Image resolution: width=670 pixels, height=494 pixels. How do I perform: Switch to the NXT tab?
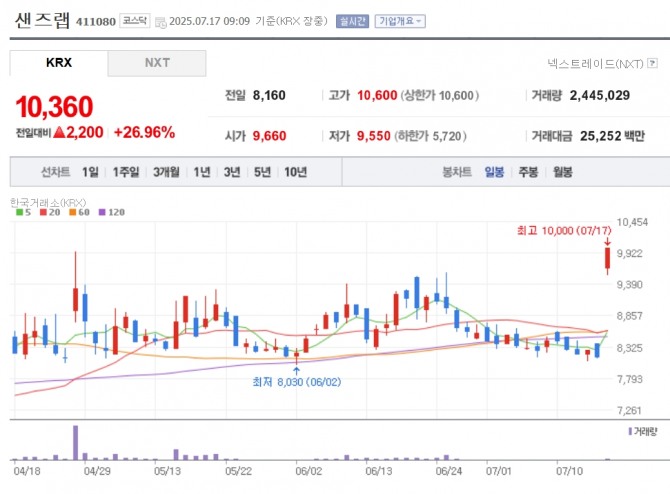157,62
